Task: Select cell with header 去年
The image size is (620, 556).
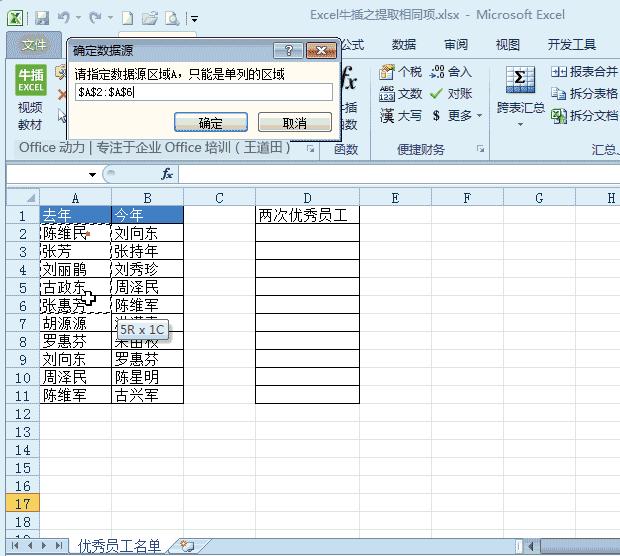Action: [x=76, y=215]
